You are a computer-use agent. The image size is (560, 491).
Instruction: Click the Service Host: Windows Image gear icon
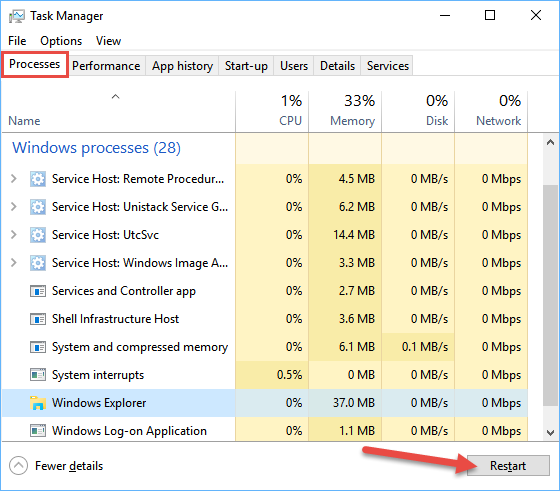(x=38, y=263)
